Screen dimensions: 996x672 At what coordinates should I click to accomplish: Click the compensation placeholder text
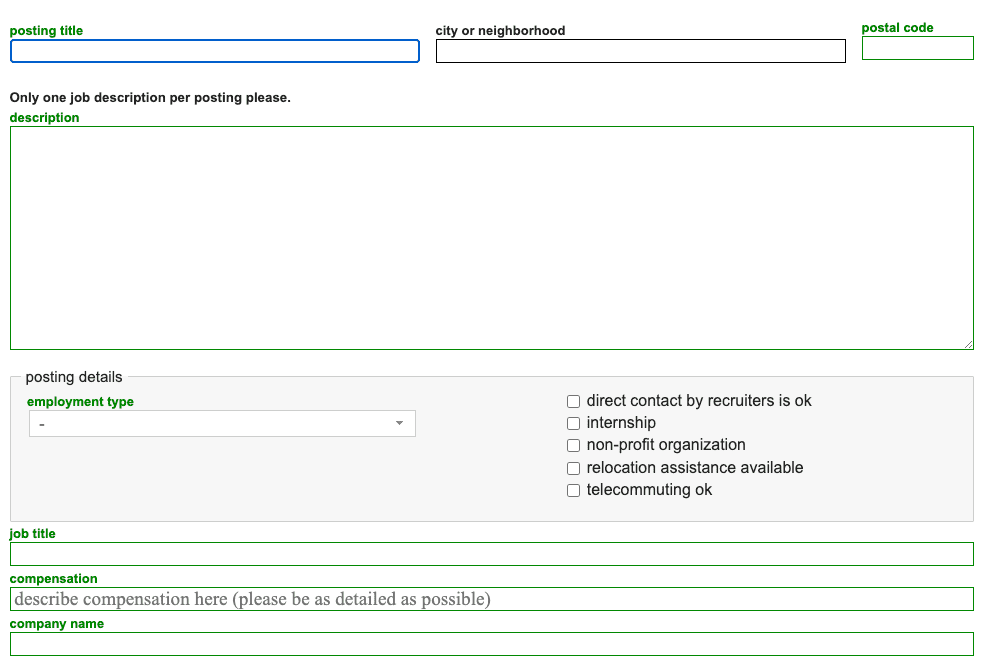point(250,598)
